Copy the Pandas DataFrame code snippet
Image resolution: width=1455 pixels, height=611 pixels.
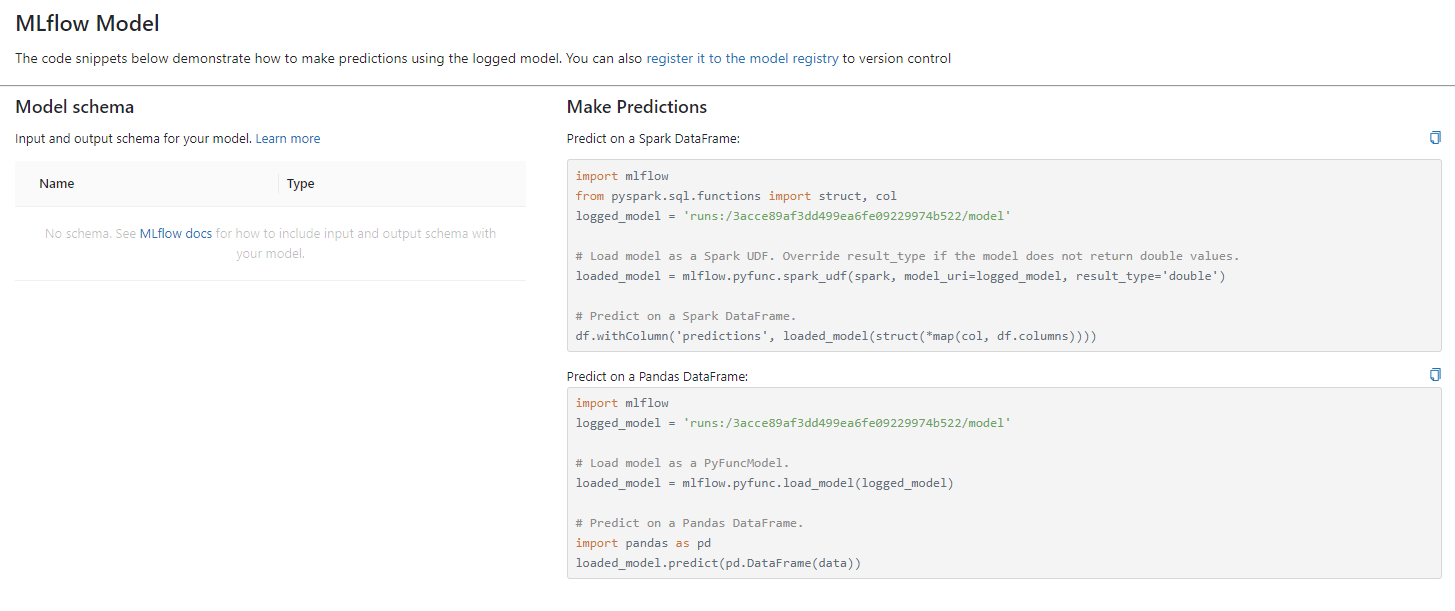pyautogui.click(x=1435, y=375)
